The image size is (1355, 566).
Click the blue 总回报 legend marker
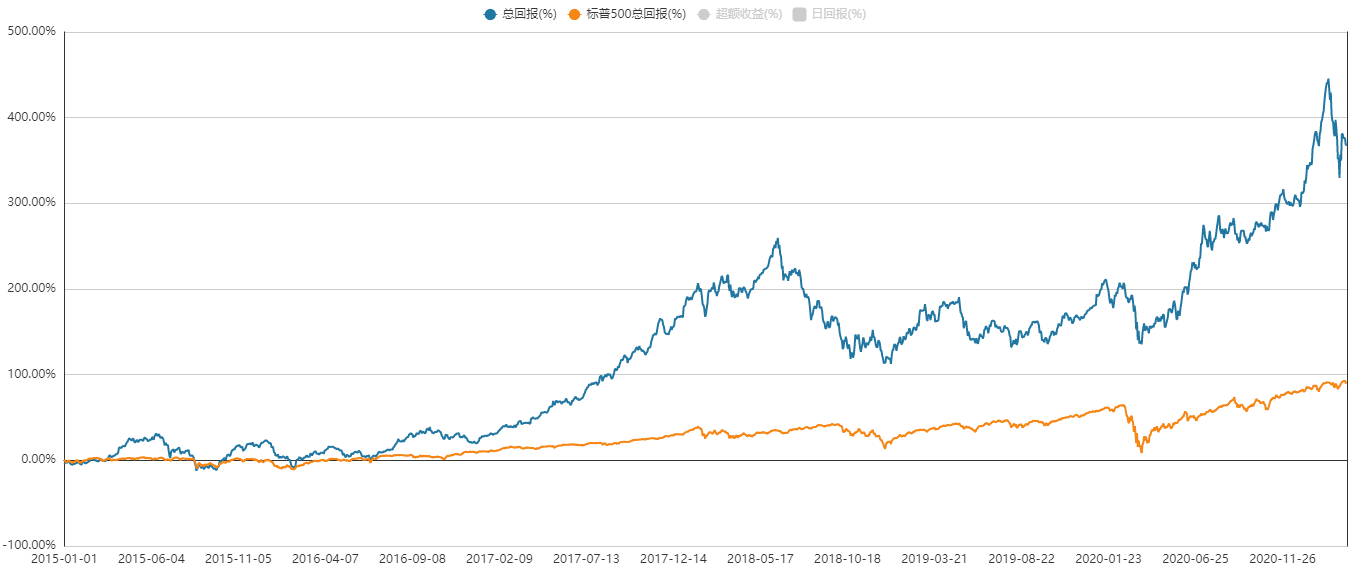pyautogui.click(x=490, y=14)
